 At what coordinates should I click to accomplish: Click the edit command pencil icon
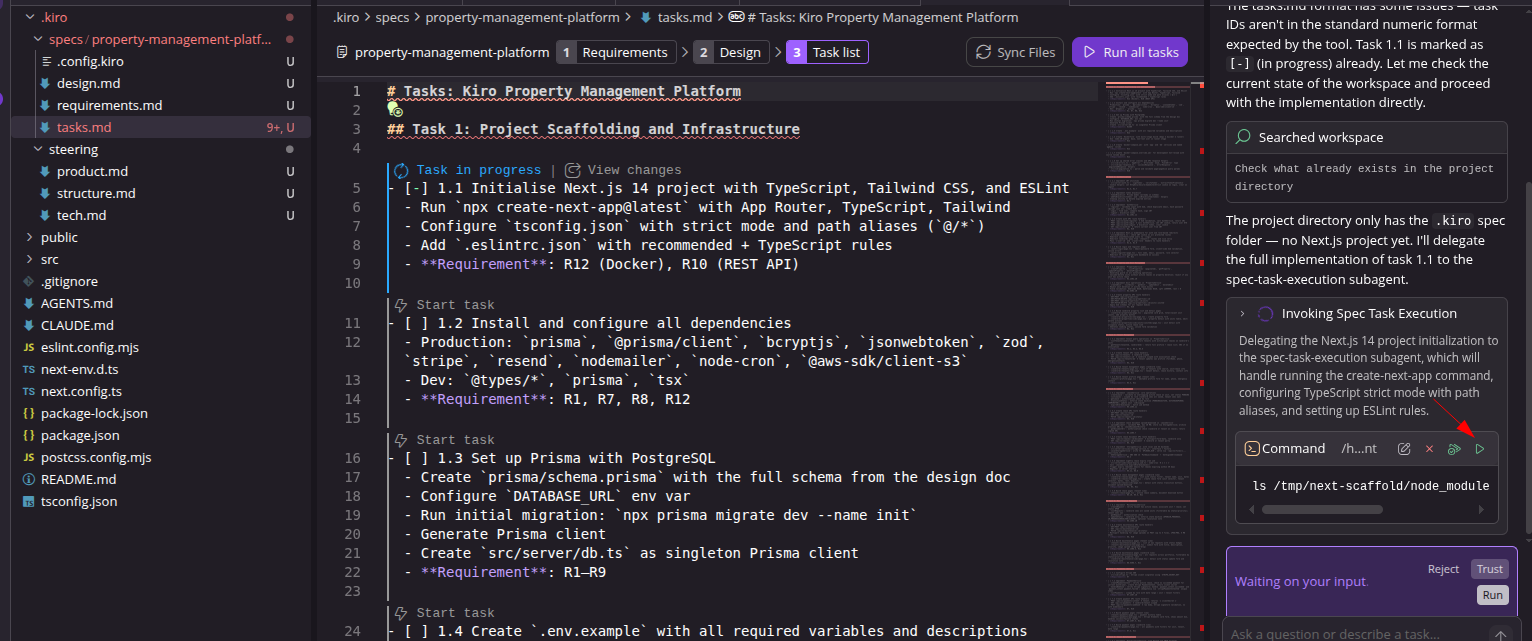[x=1404, y=449]
